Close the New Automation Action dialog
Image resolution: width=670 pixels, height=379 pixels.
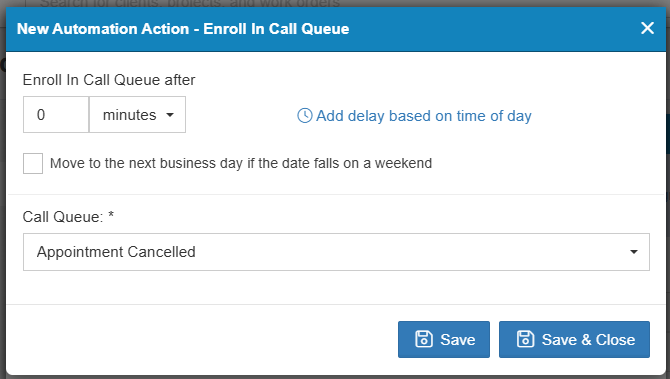pyautogui.click(x=647, y=28)
